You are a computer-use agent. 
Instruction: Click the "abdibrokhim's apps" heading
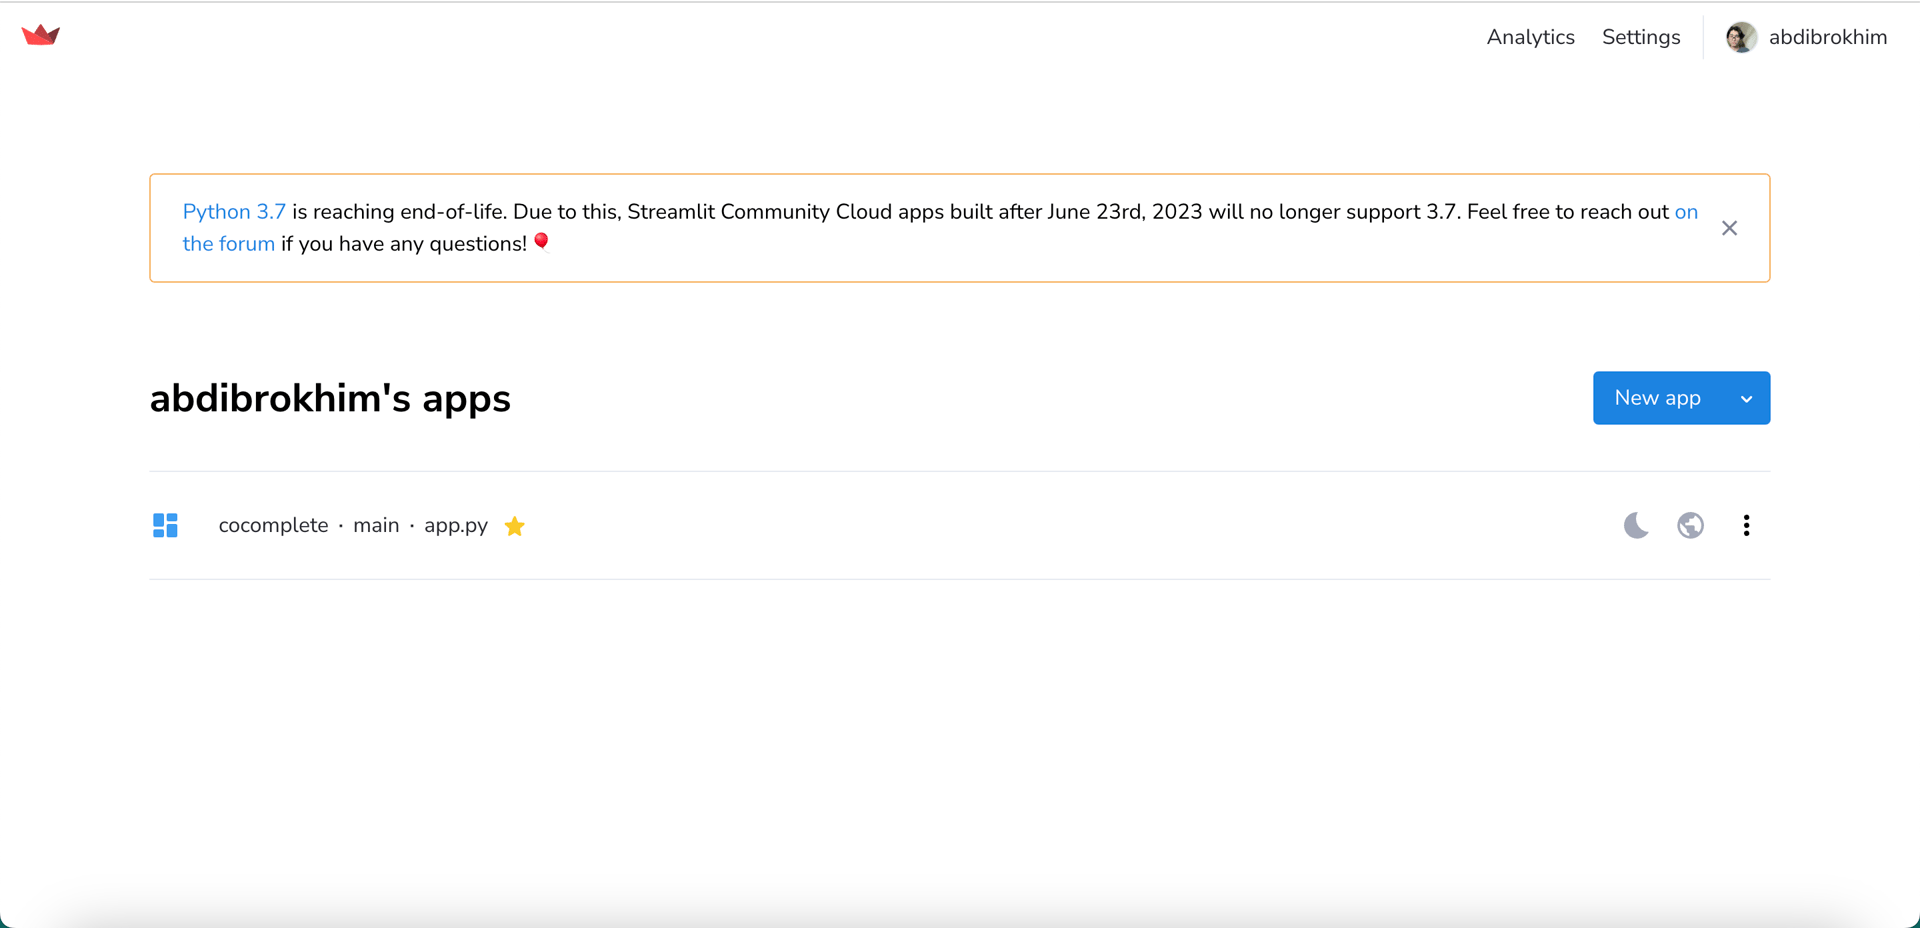[x=330, y=398]
